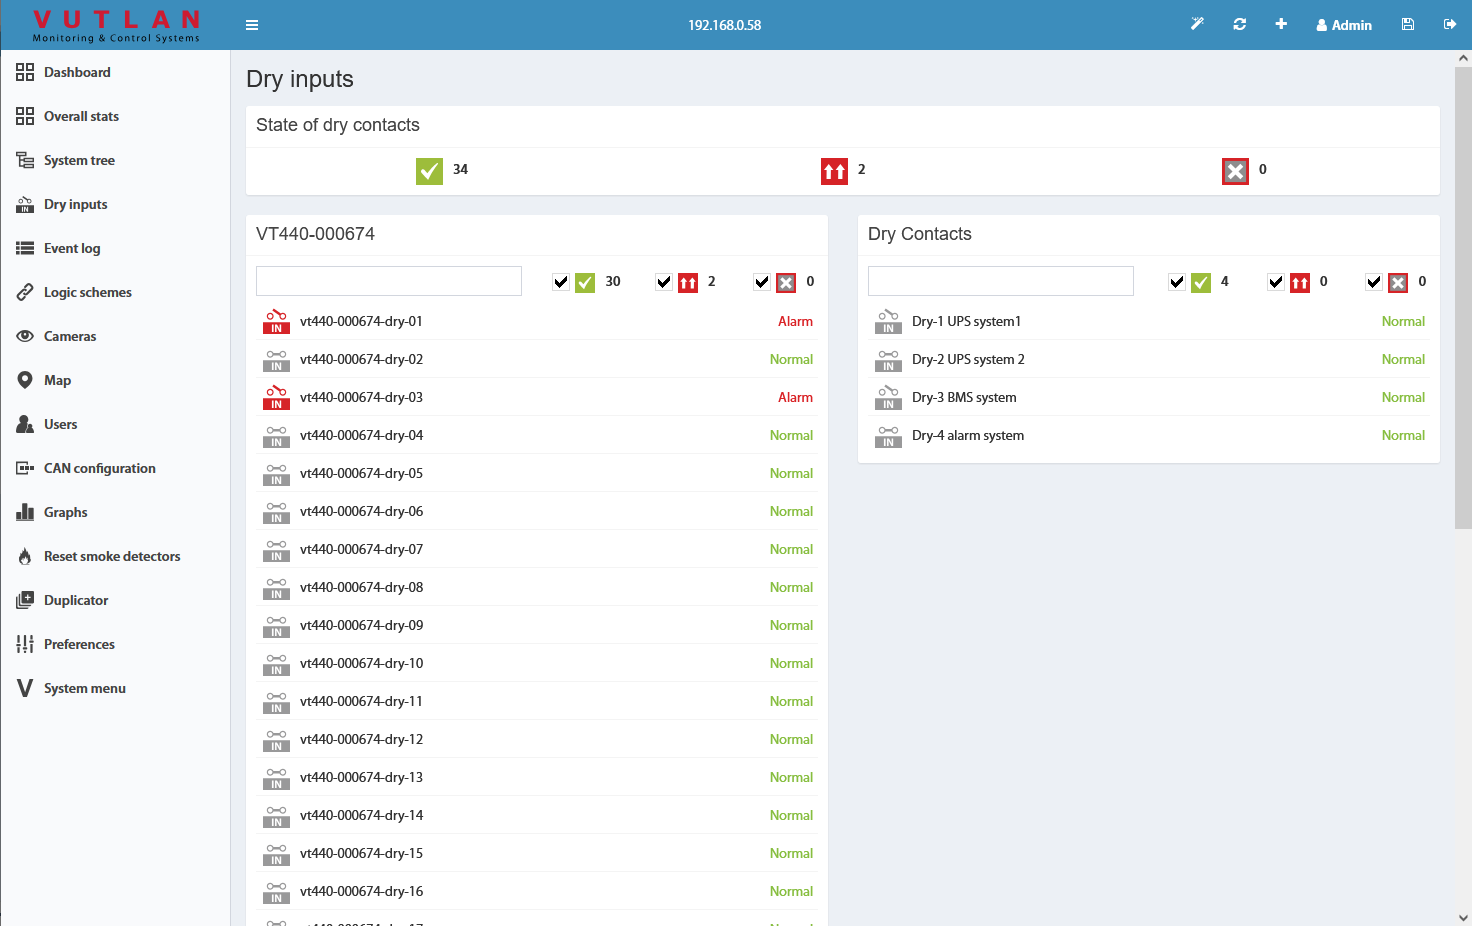The height and width of the screenshot is (926, 1472).
Task: Open Reset smoke detectors page
Action: click(x=111, y=556)
